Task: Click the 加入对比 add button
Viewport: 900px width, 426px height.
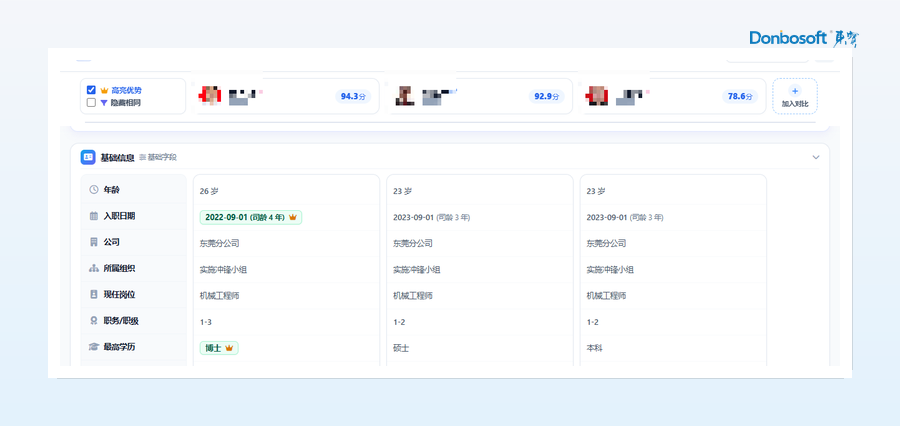Action: [795, 96]
